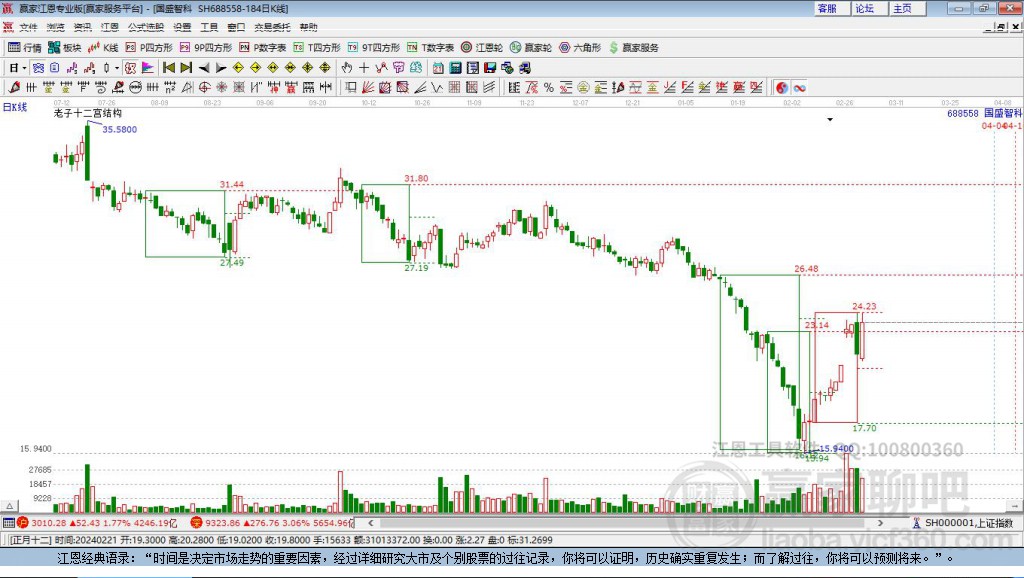
Task: Open the T四方形 tool
Action: (317, 48)
